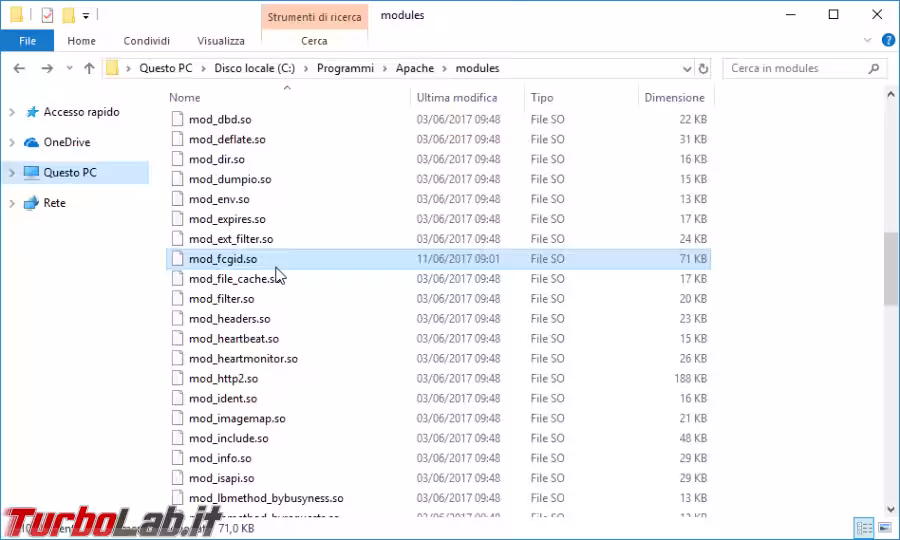Click the vertical scrollbar thumb

[x=890, y=268]
